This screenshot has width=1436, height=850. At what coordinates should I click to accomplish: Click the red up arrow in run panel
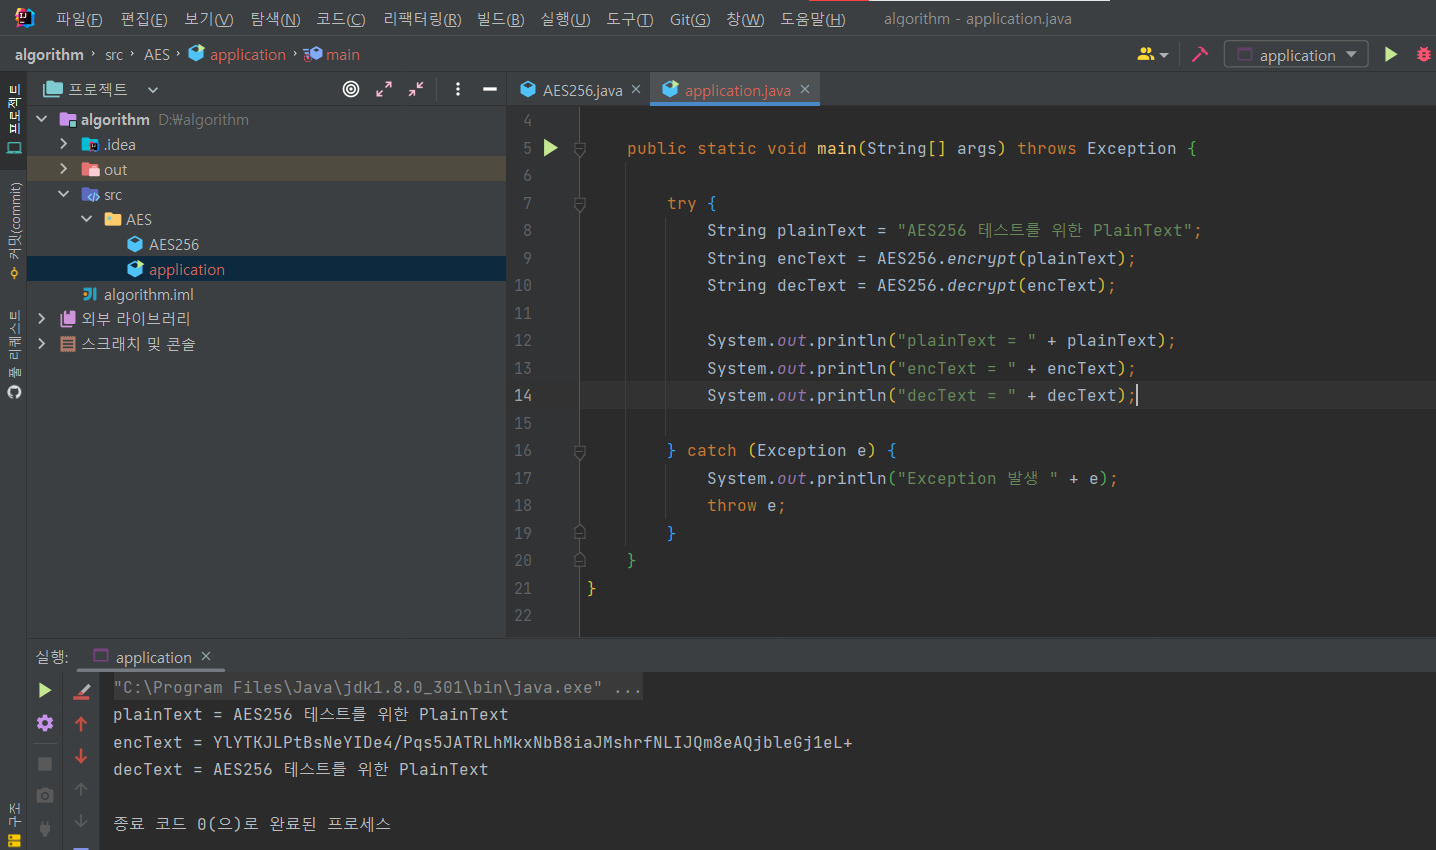pos(82,723)
